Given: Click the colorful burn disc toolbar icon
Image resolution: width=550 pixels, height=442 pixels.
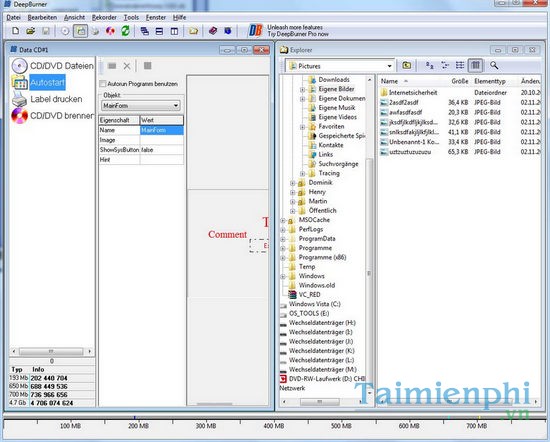Looking at the screenshot, I should point(110,31).
